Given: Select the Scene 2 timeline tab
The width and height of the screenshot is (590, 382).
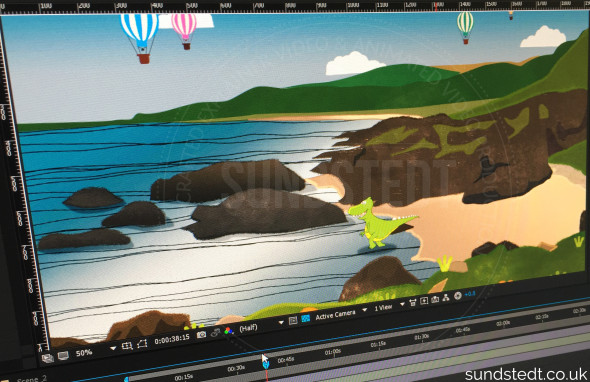Looking at the screenshot, I should coord(32,379).
